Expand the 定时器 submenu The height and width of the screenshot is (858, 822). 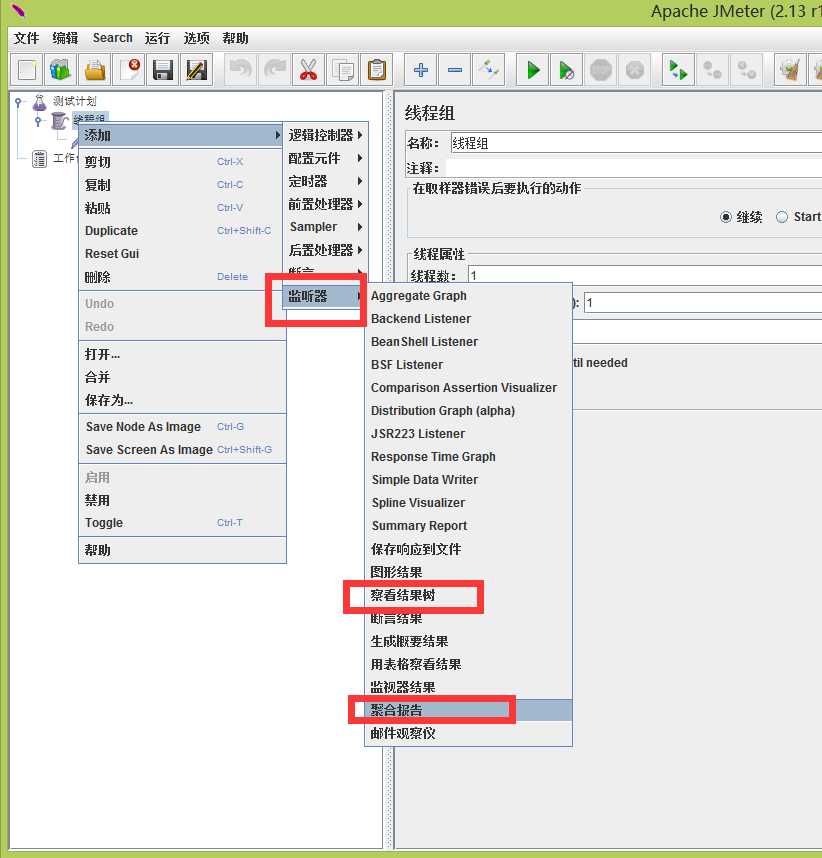tap(326, 181)
